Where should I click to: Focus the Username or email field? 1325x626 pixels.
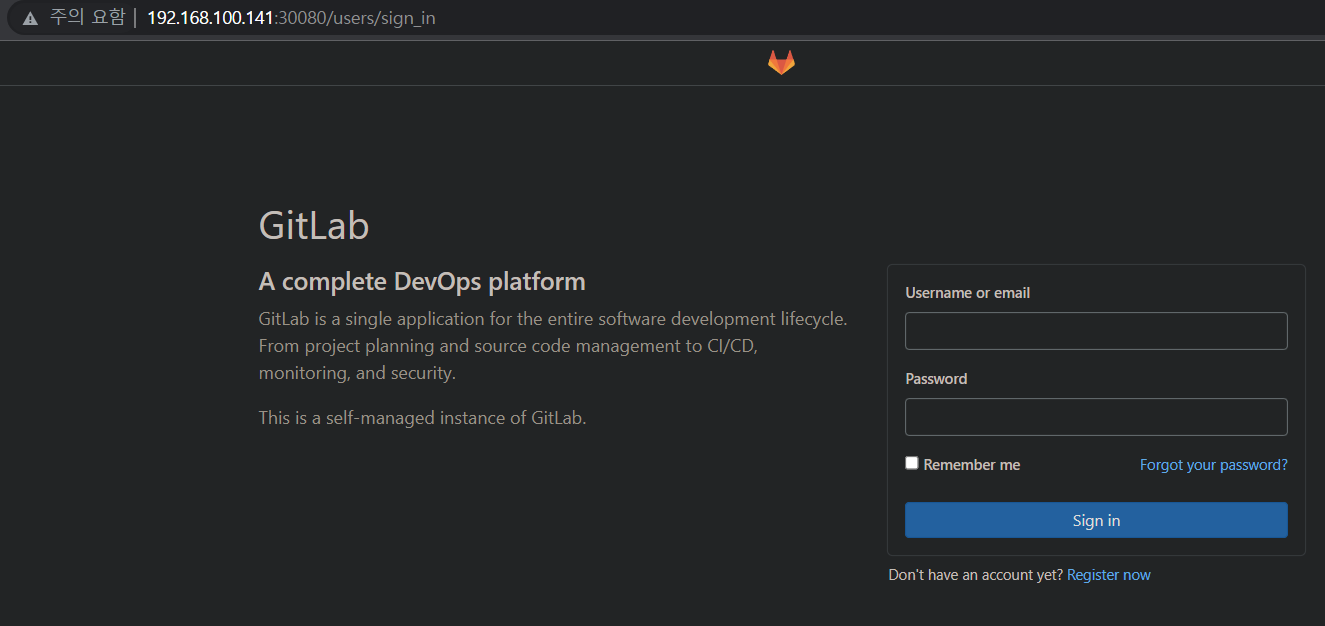coord(1095,331)
